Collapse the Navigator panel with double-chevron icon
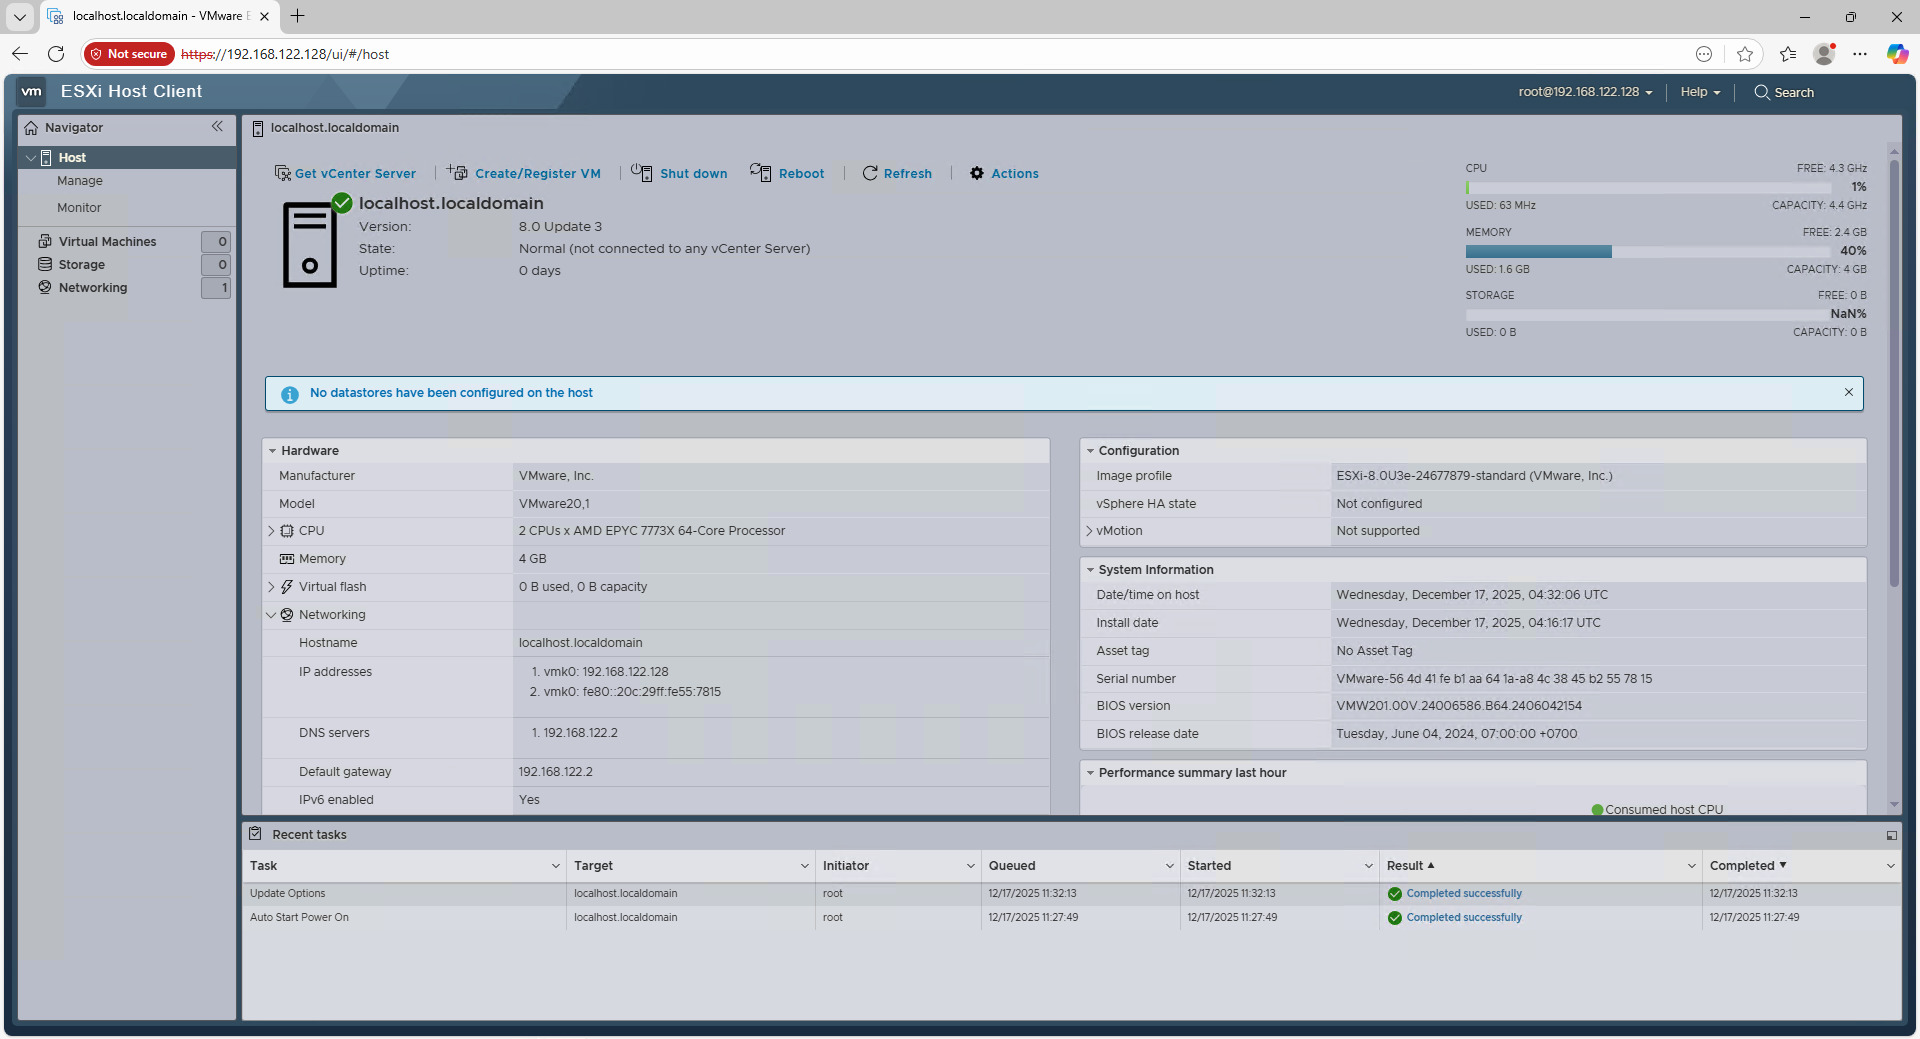1920x1039 pixels. pyautogui.click(x=217, y=127)
